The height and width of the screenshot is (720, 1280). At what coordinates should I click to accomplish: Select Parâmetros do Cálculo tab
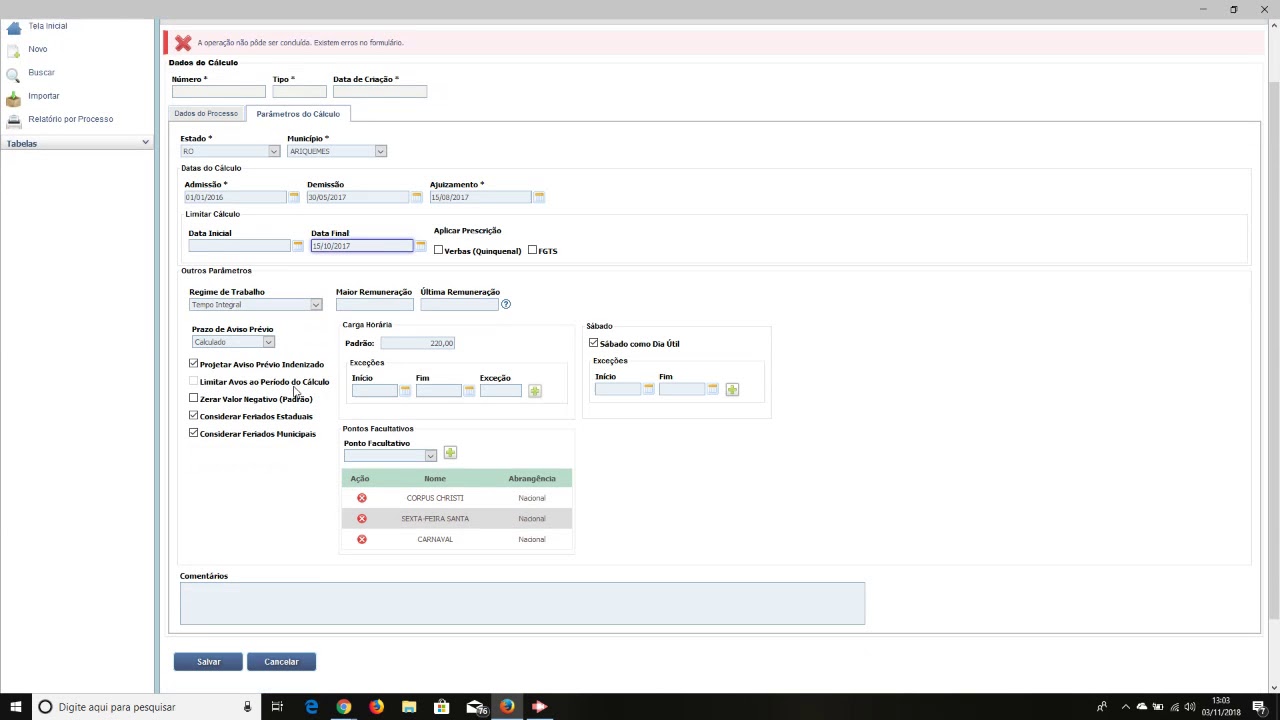(298, 114)
